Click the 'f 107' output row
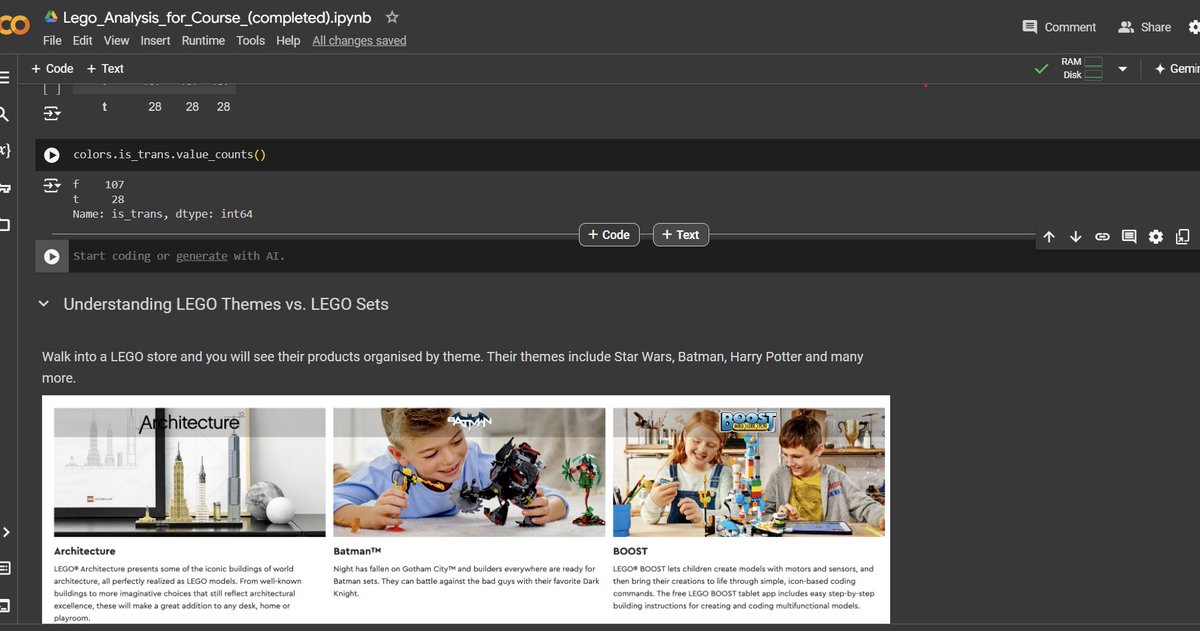The width and height of the screenshot is (1200, 631). 98,185
